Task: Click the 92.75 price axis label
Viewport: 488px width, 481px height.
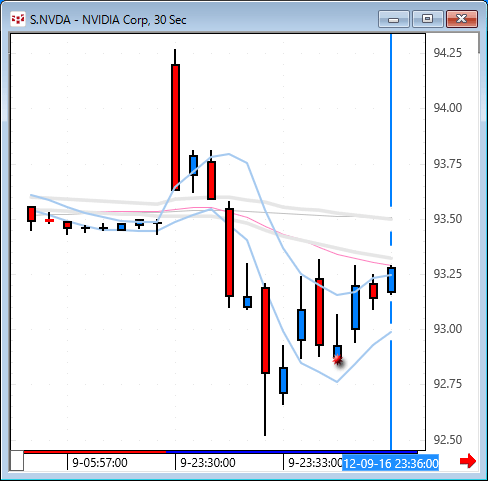Action: click(x=448, y=384)
